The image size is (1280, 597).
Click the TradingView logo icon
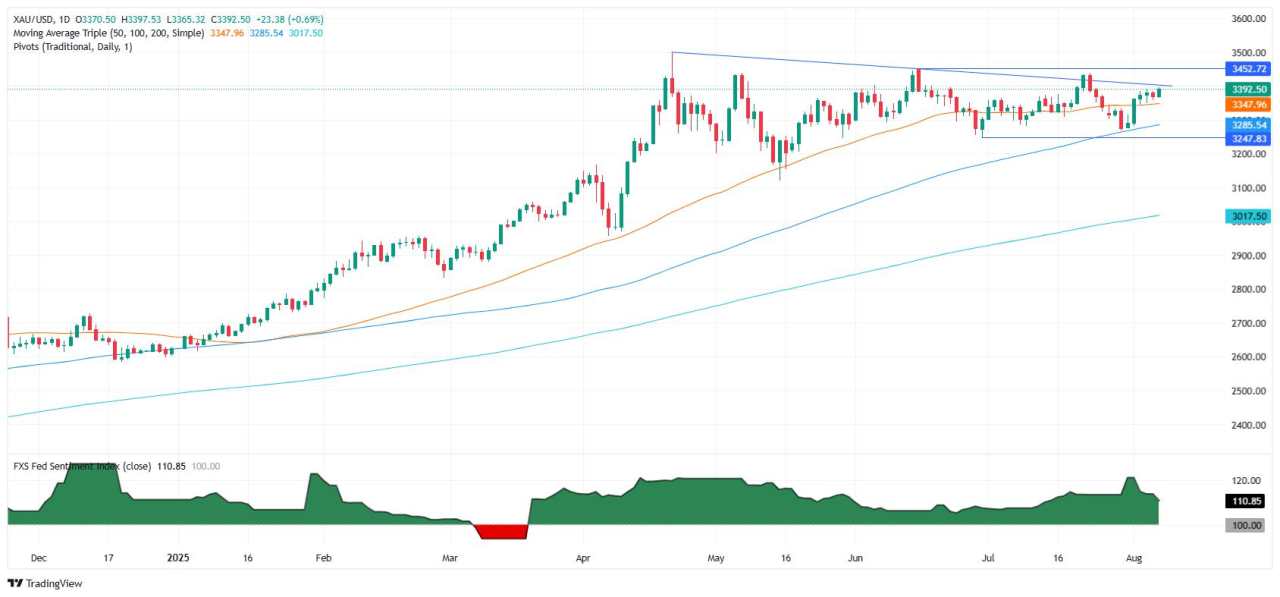tap(14, 583)
